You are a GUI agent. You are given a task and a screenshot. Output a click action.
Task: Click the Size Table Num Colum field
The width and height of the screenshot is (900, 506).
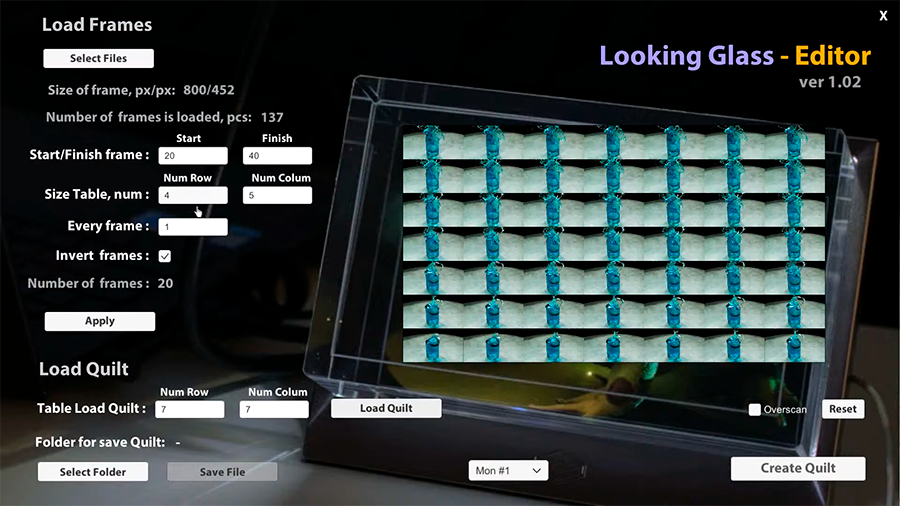click(277, 196)
